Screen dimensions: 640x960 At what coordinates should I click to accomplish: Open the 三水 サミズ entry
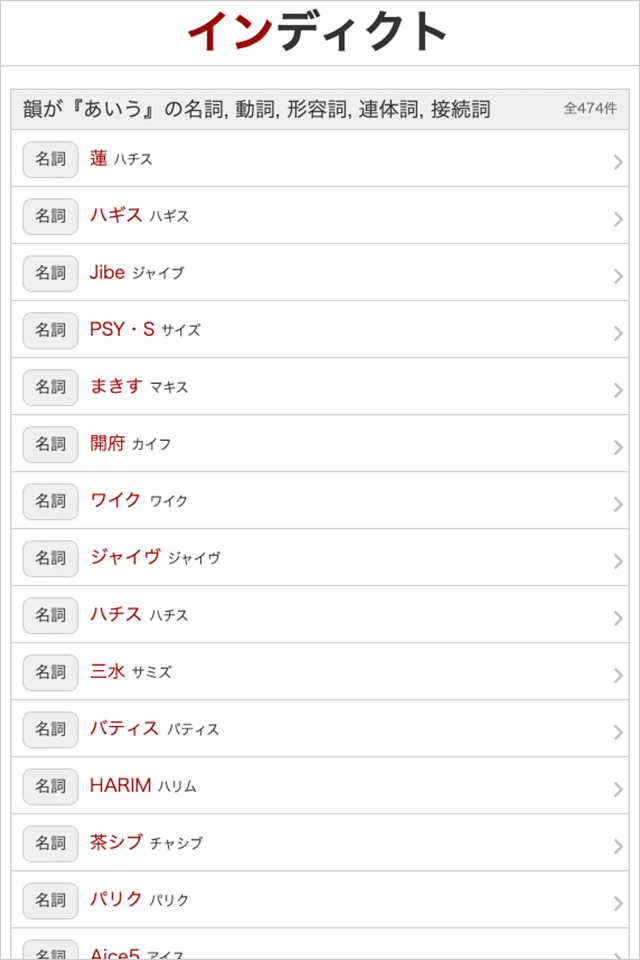pyautogui.click(x=130, y=672)
